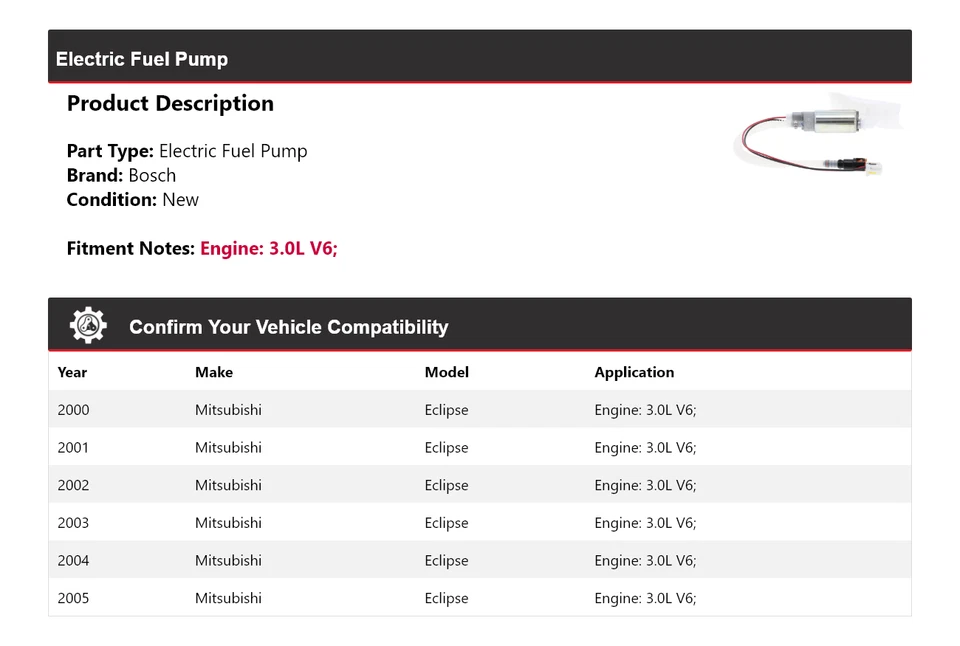Click the 2005 year cell
Viewport: 960px width, 646px height.
tap(73, 598)
